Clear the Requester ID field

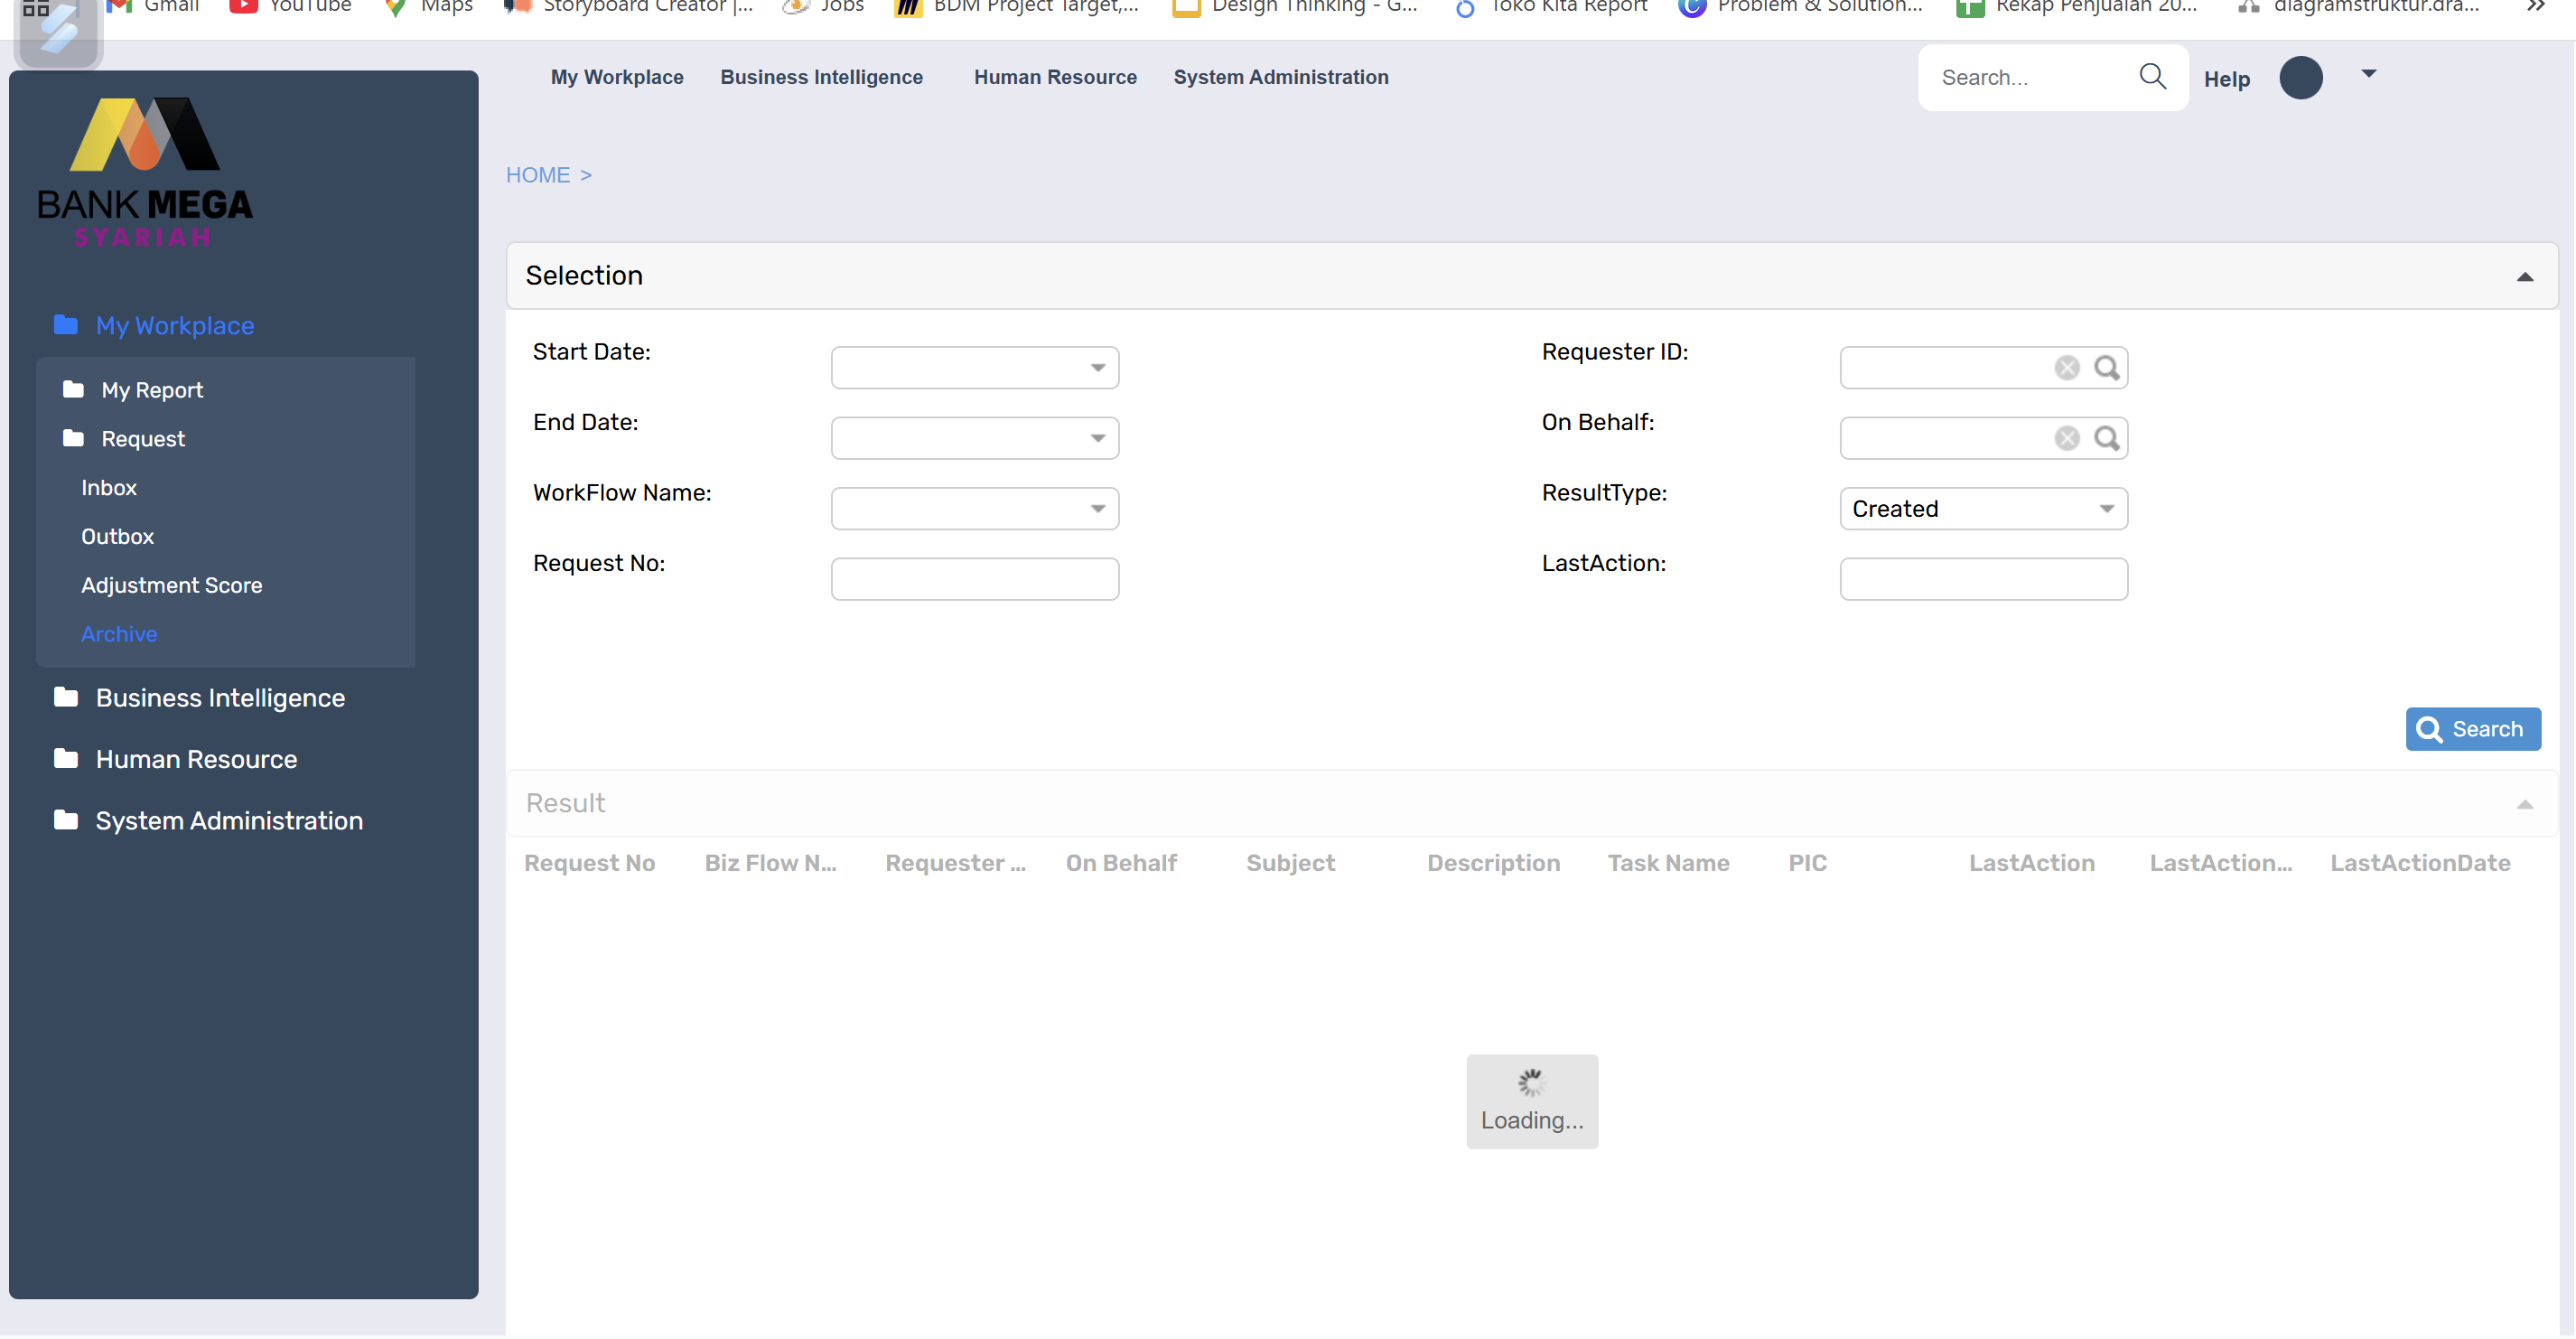pyautogui.click(x=2067, y=368)
